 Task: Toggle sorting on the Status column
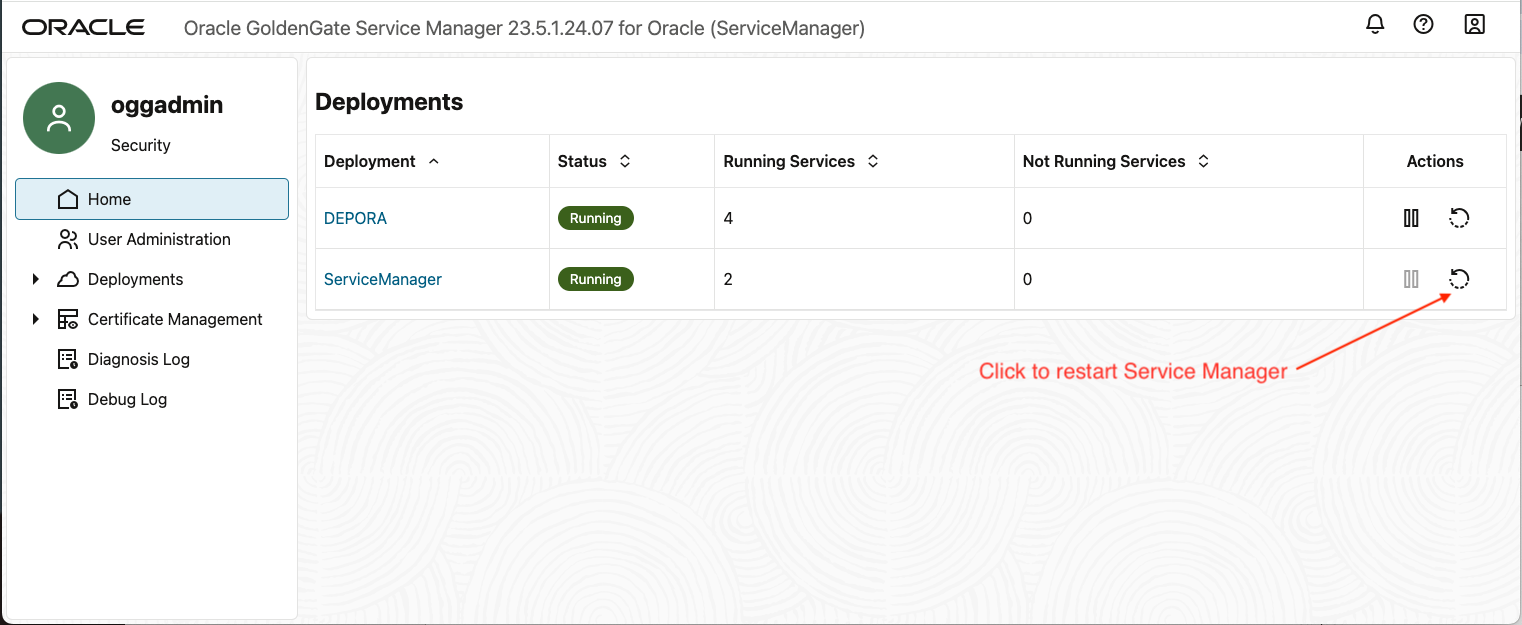(x=624, y=160)
